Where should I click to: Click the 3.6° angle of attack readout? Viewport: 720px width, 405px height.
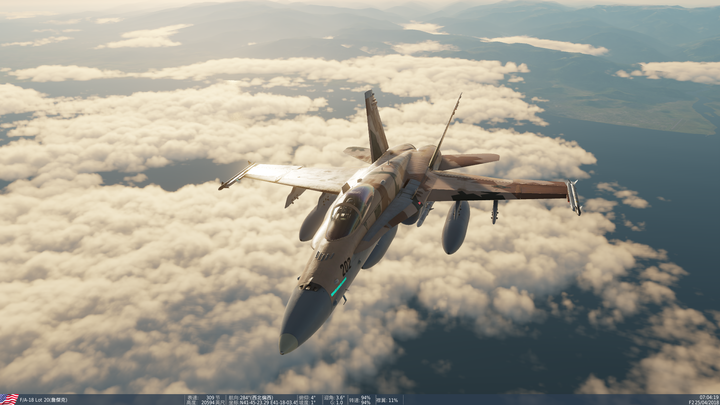(340, 398)
